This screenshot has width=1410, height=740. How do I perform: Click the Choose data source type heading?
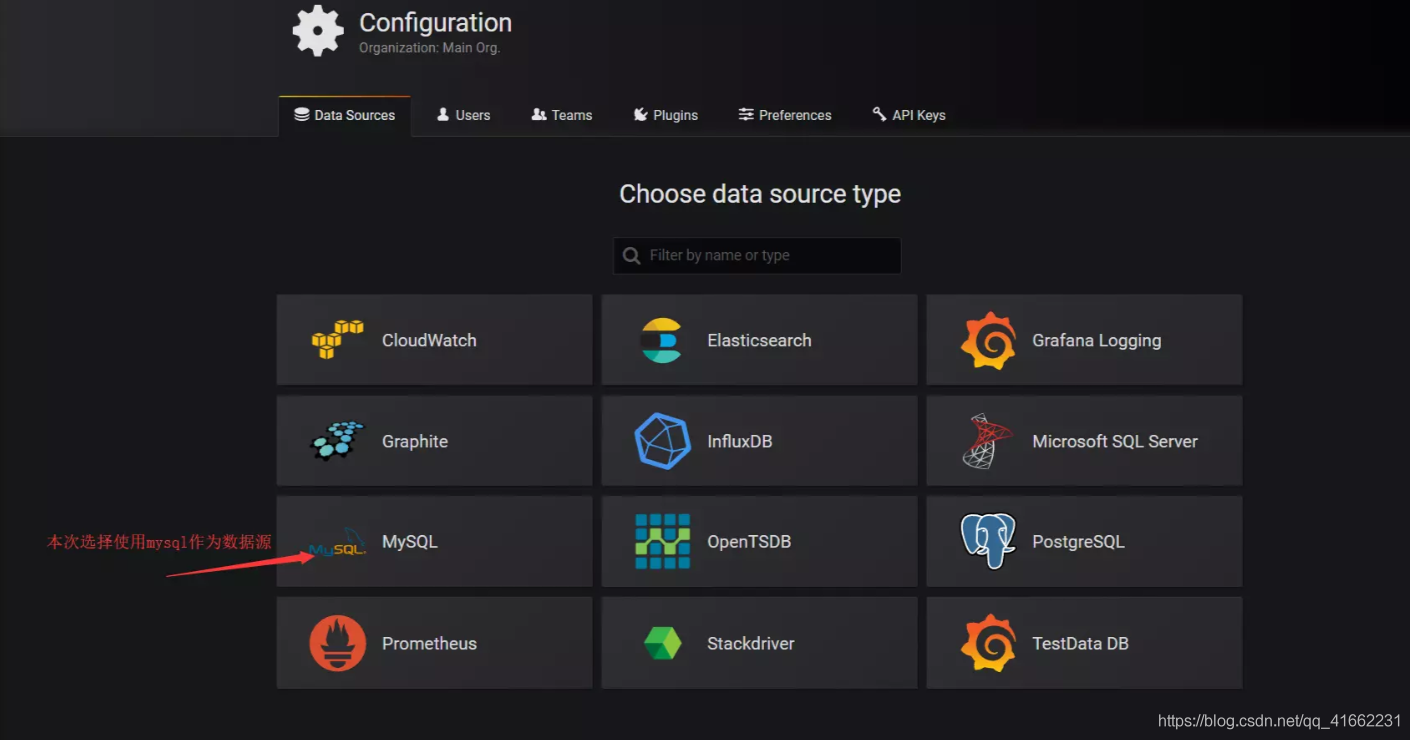coord(760,194)
